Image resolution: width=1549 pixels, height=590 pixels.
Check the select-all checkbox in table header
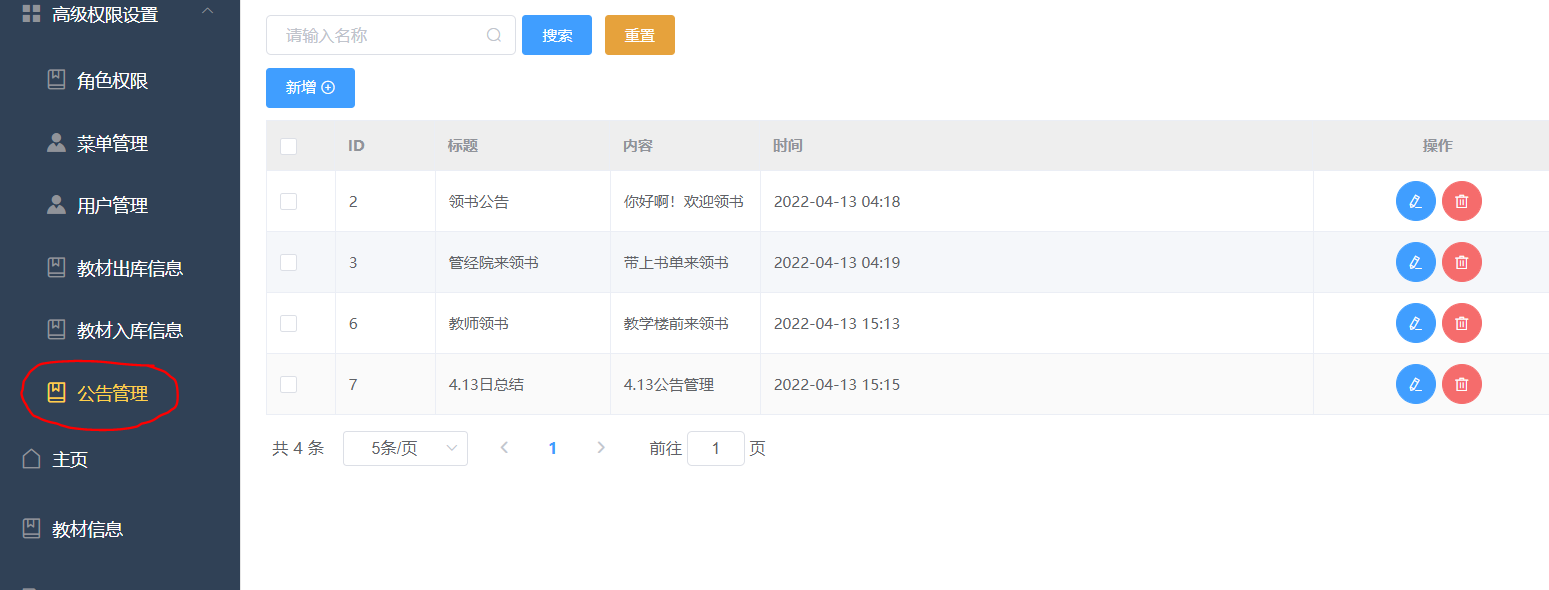coord(288,146)
